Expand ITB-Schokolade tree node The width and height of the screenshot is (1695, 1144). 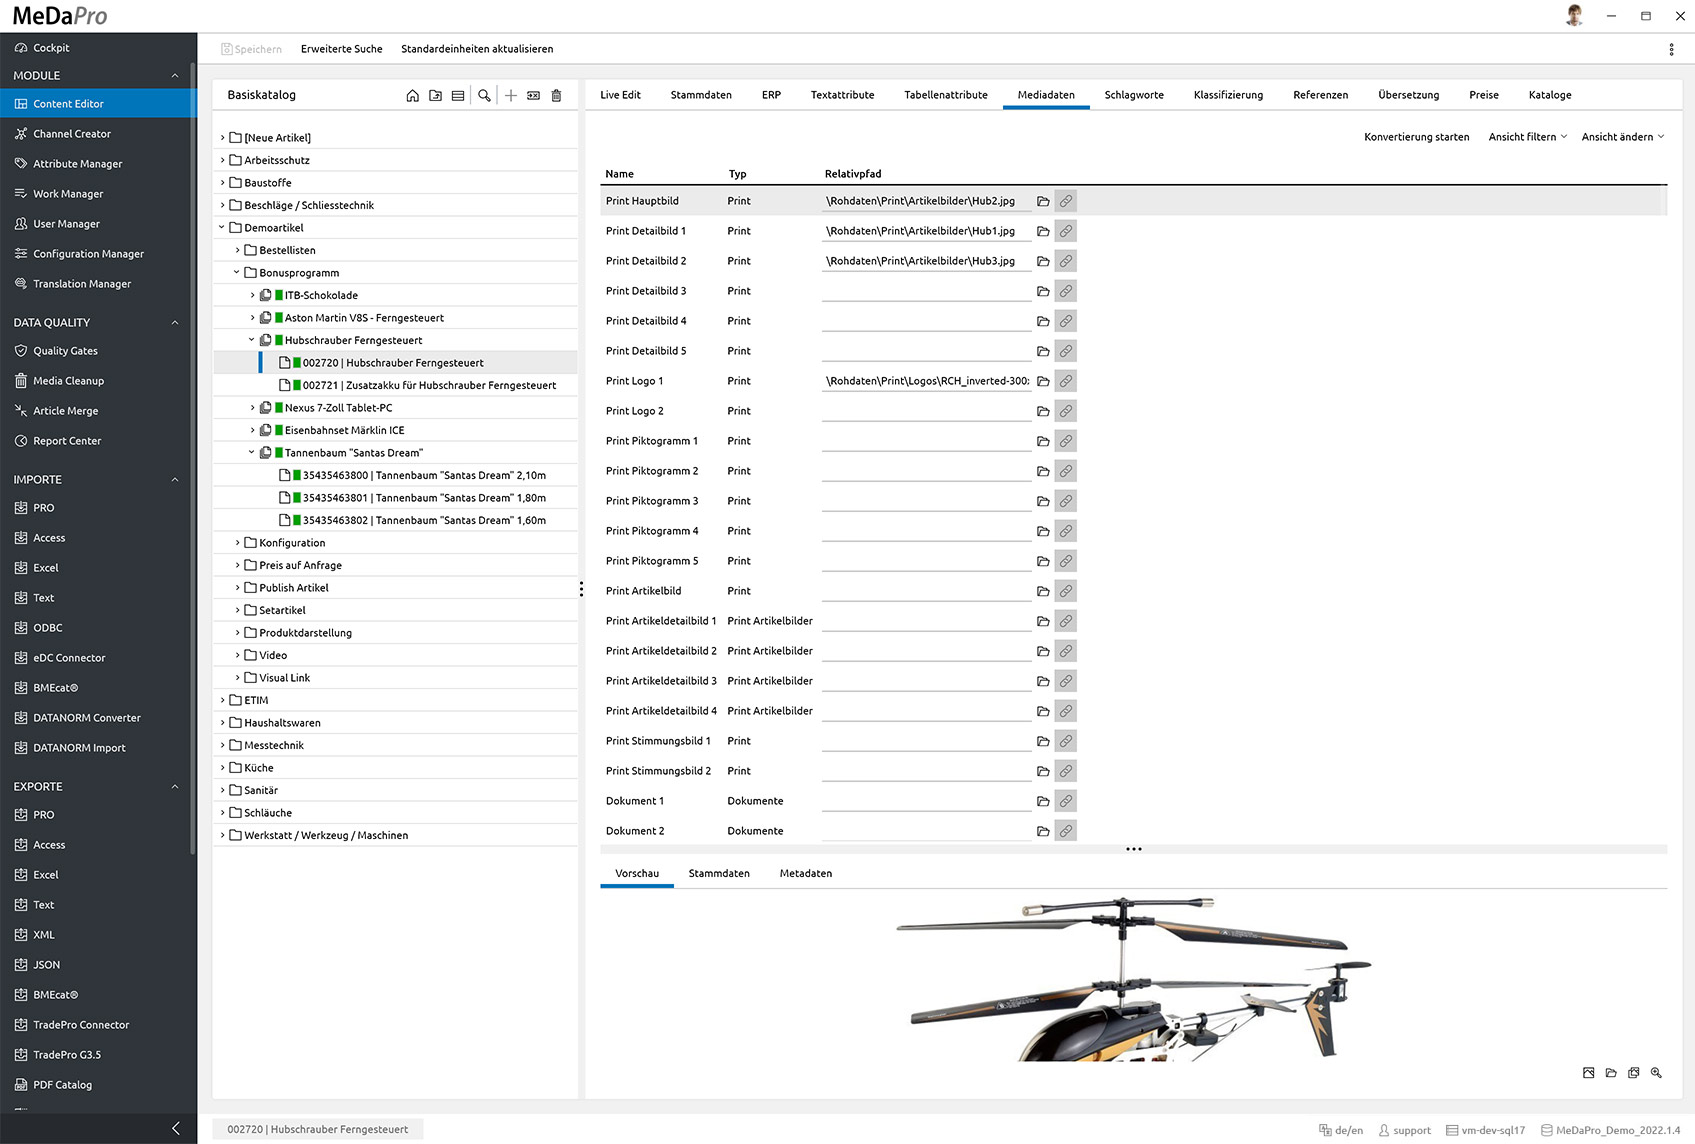point(252,295)
